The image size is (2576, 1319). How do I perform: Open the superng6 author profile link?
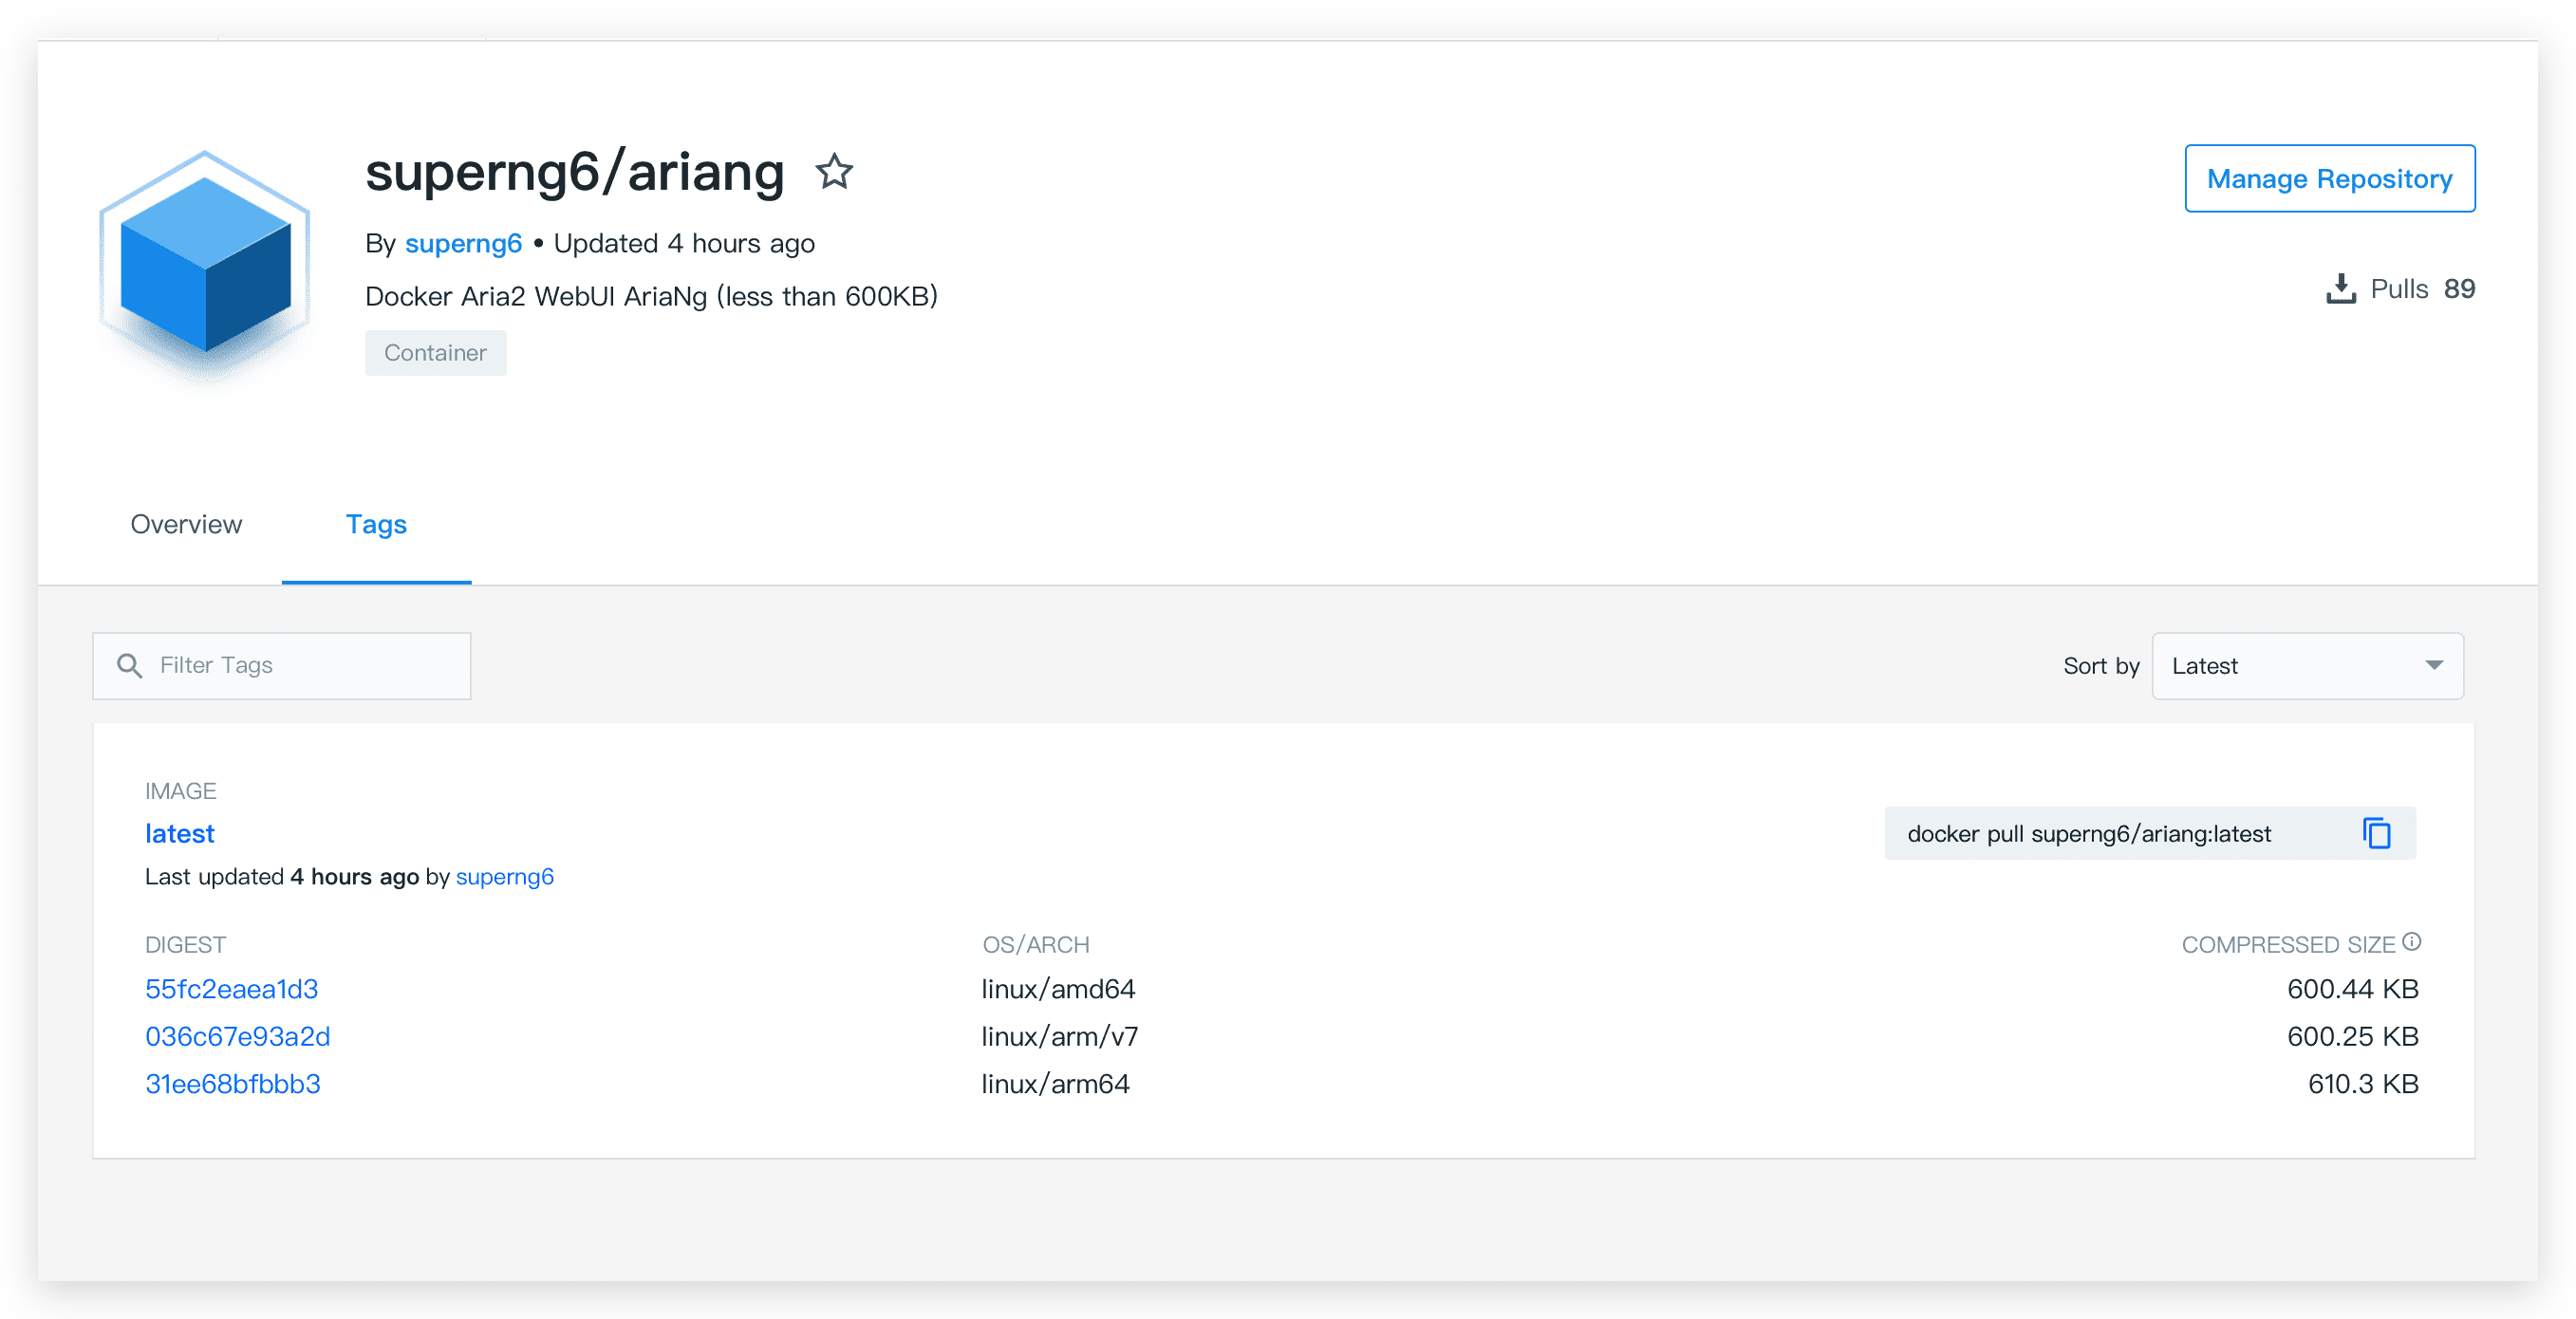coord(463,243)
